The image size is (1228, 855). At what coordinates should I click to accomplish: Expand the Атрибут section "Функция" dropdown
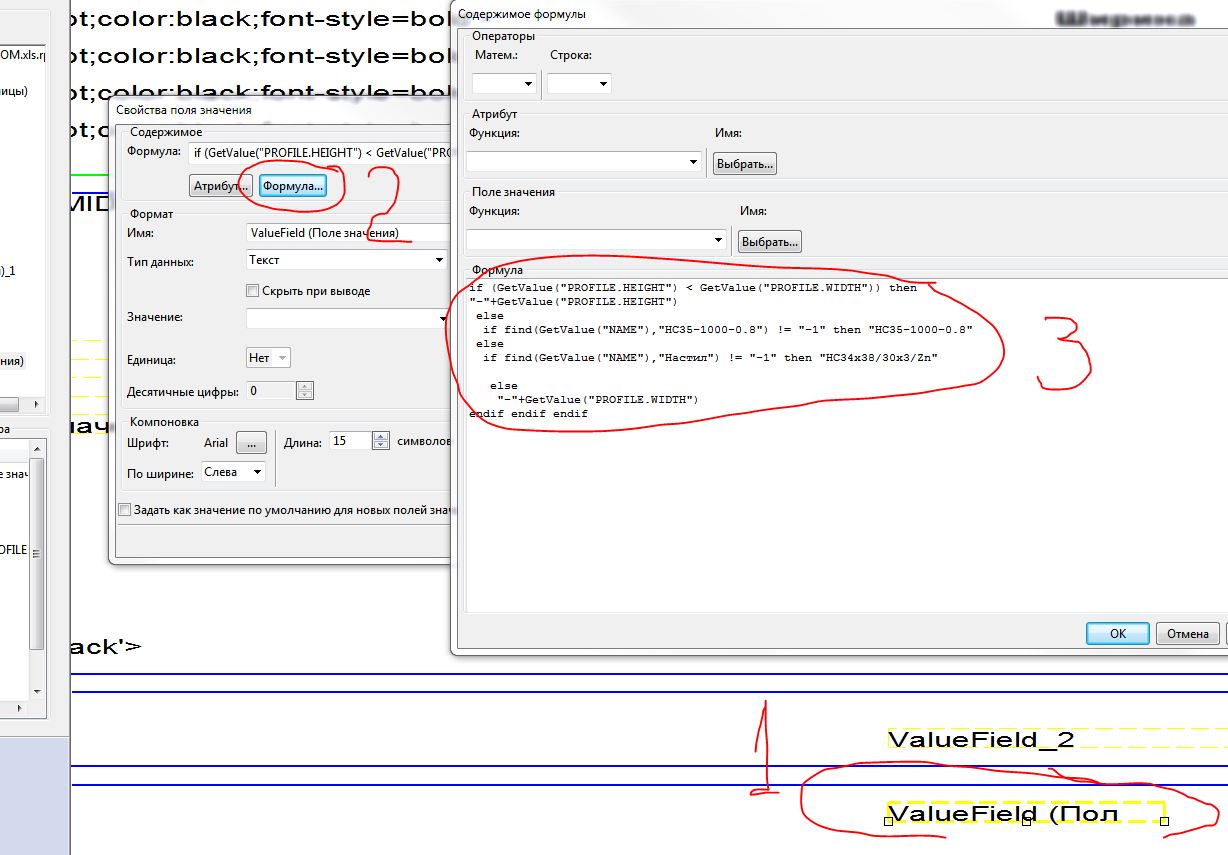pos(585,162)
